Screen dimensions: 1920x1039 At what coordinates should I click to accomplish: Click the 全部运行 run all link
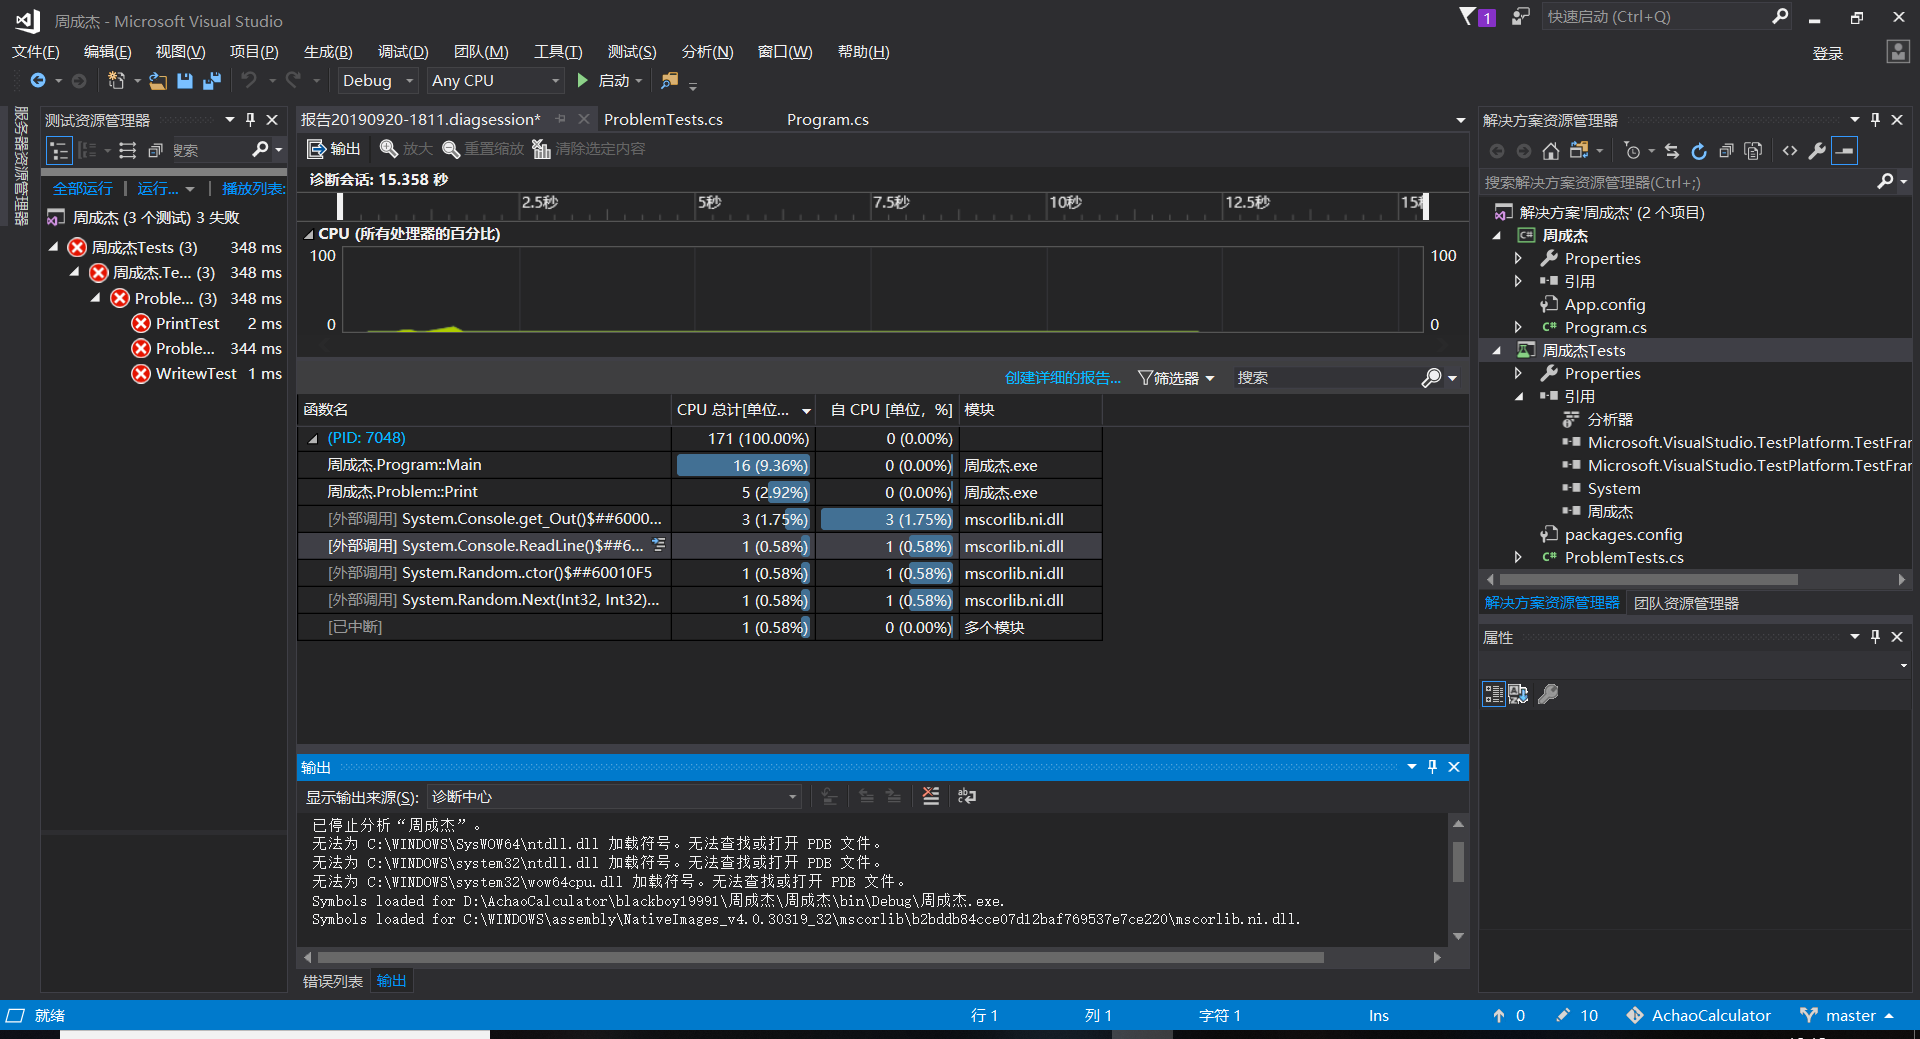pos(83,188)
